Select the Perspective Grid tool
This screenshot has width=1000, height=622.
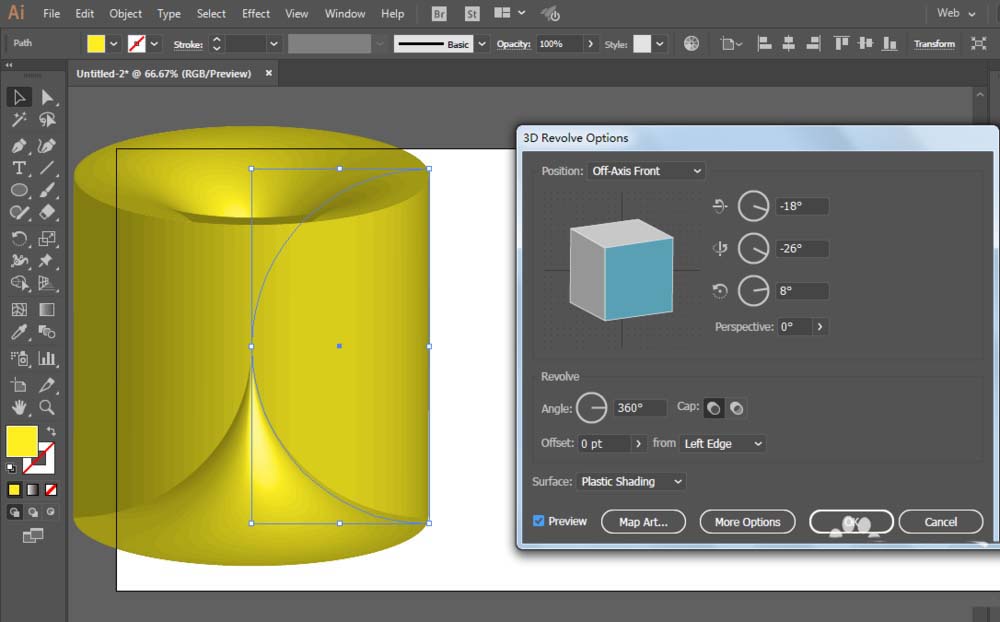click(47, 283)
